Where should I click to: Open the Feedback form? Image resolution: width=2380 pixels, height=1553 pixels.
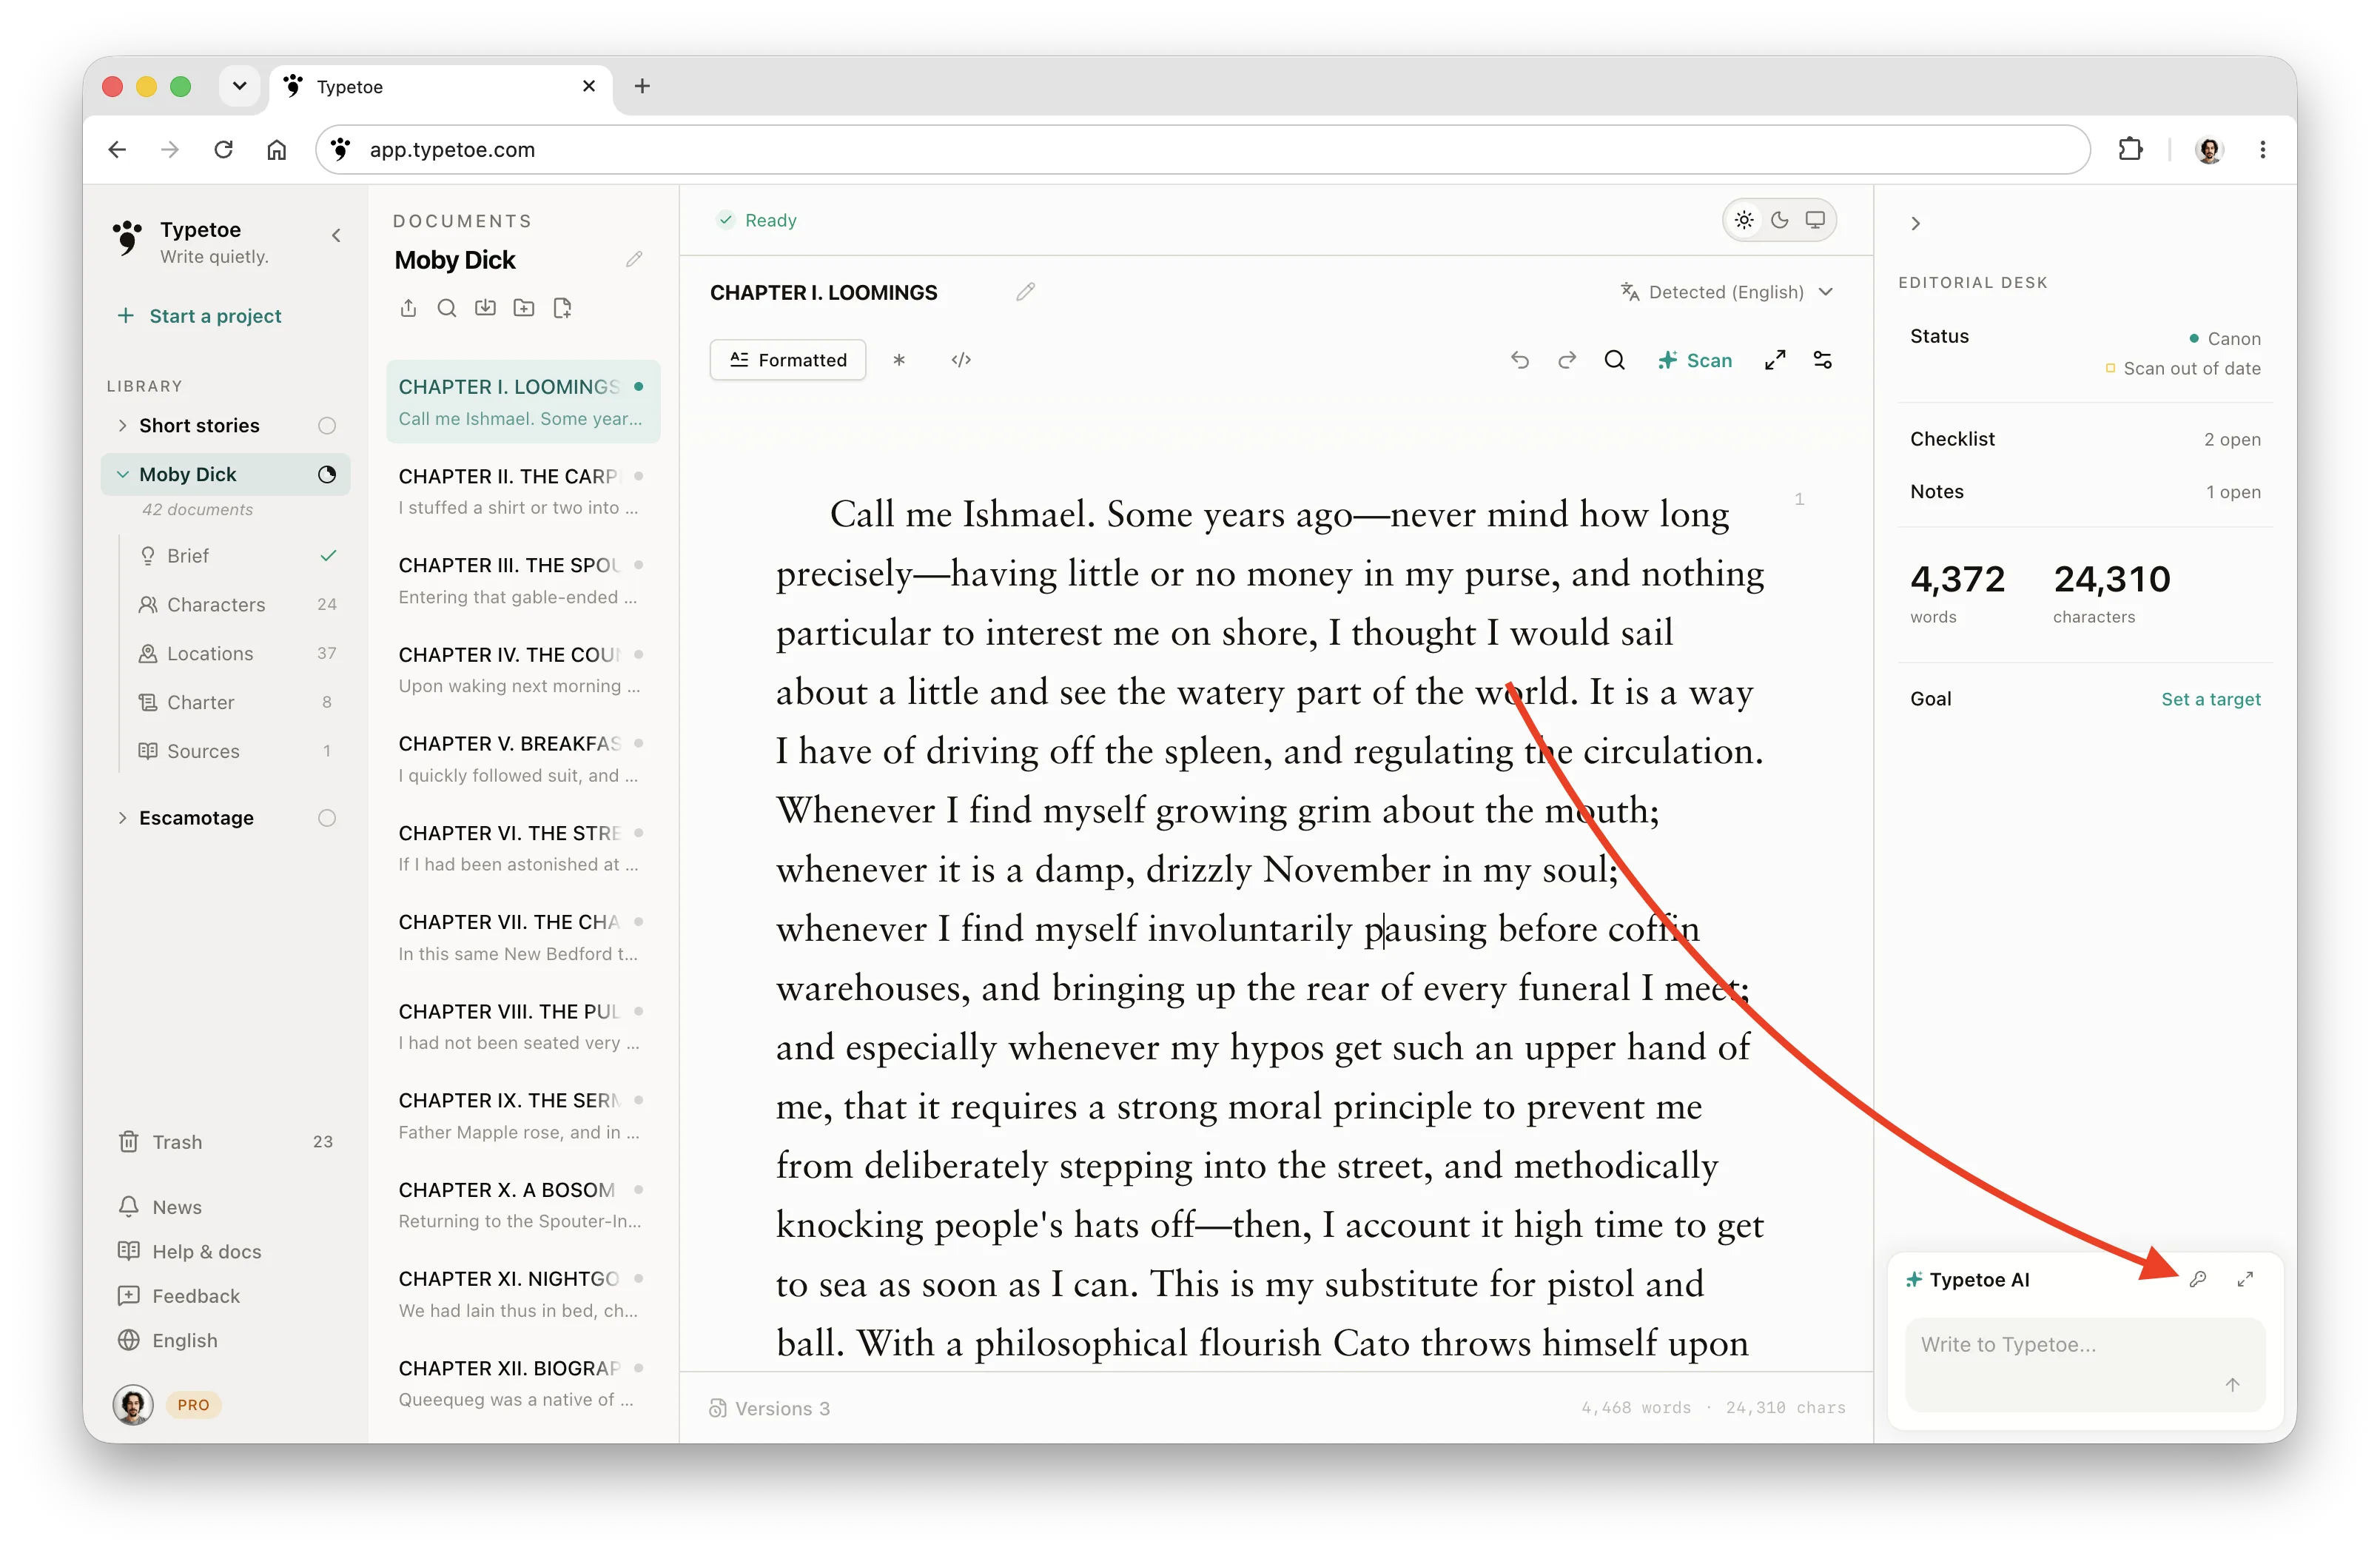[x=179, y=1296]
